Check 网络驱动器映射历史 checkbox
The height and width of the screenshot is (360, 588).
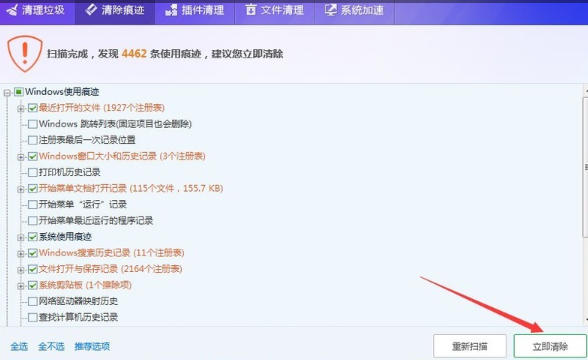pos(33,302)
